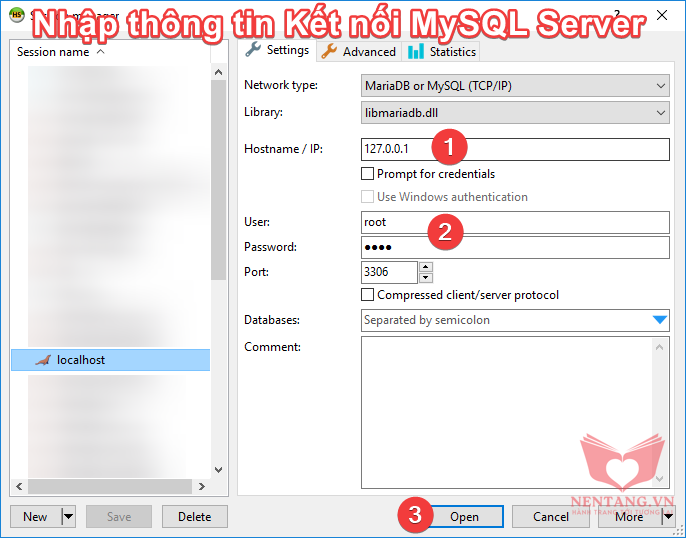Click the localhost session dolphin icon
This screenshot has width=686, height=538.
click(42, 360)
